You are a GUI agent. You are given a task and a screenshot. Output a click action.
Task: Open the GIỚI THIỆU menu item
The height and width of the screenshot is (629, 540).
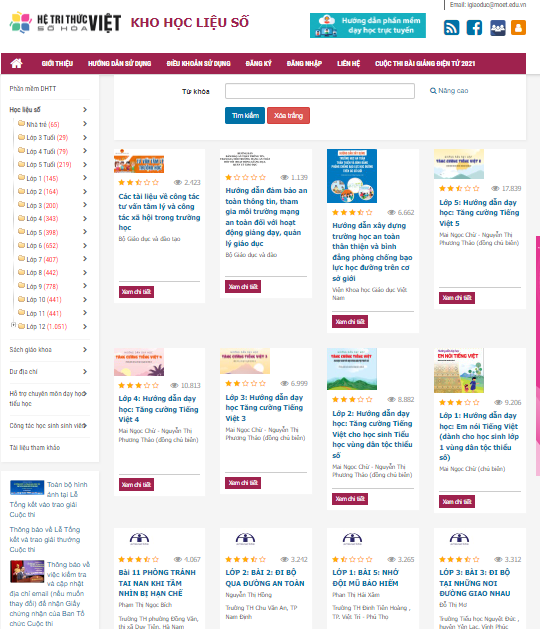tap(57, 63)
